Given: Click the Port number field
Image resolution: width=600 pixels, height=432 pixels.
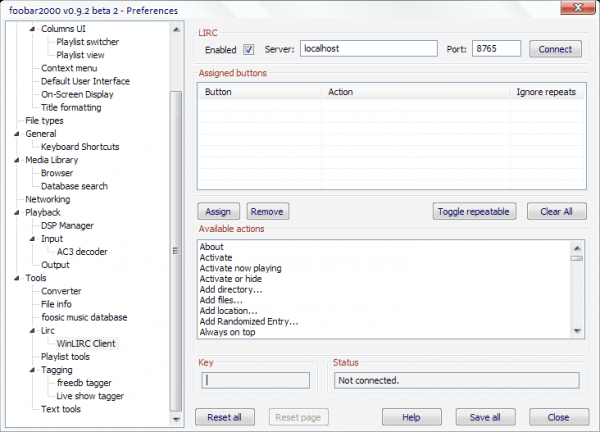Looking at the screenshot, I should [x=496, y=49].
